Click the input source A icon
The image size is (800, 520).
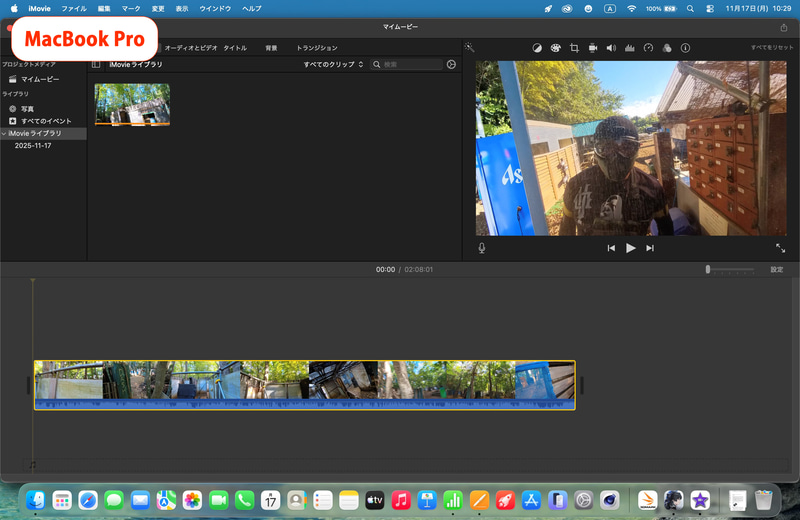tap(610, 9)
